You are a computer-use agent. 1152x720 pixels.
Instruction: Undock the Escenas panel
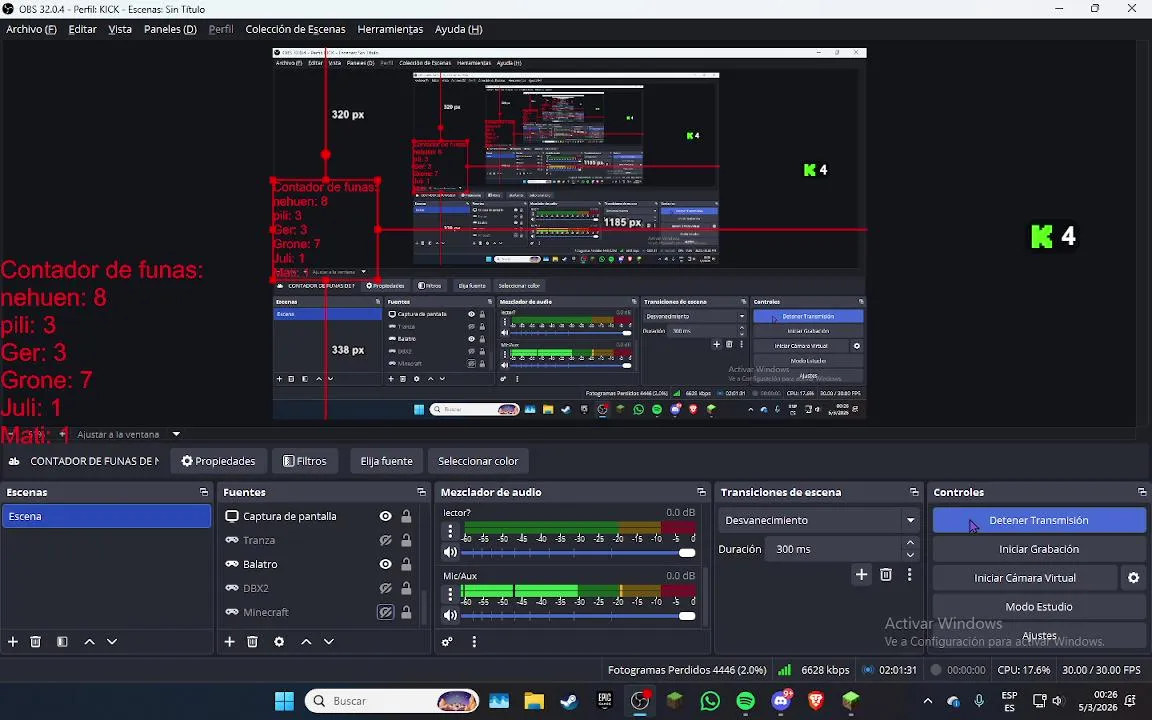[204, 492]
